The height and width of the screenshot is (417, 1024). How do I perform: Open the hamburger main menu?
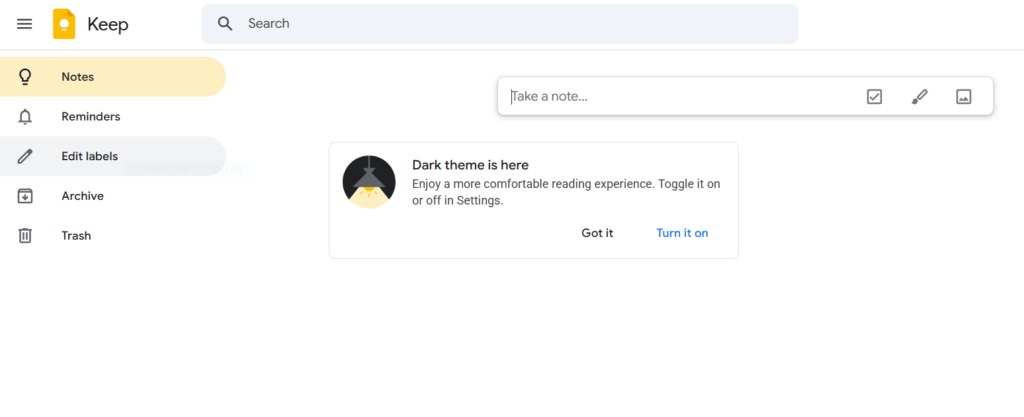(x=24, y=24)
